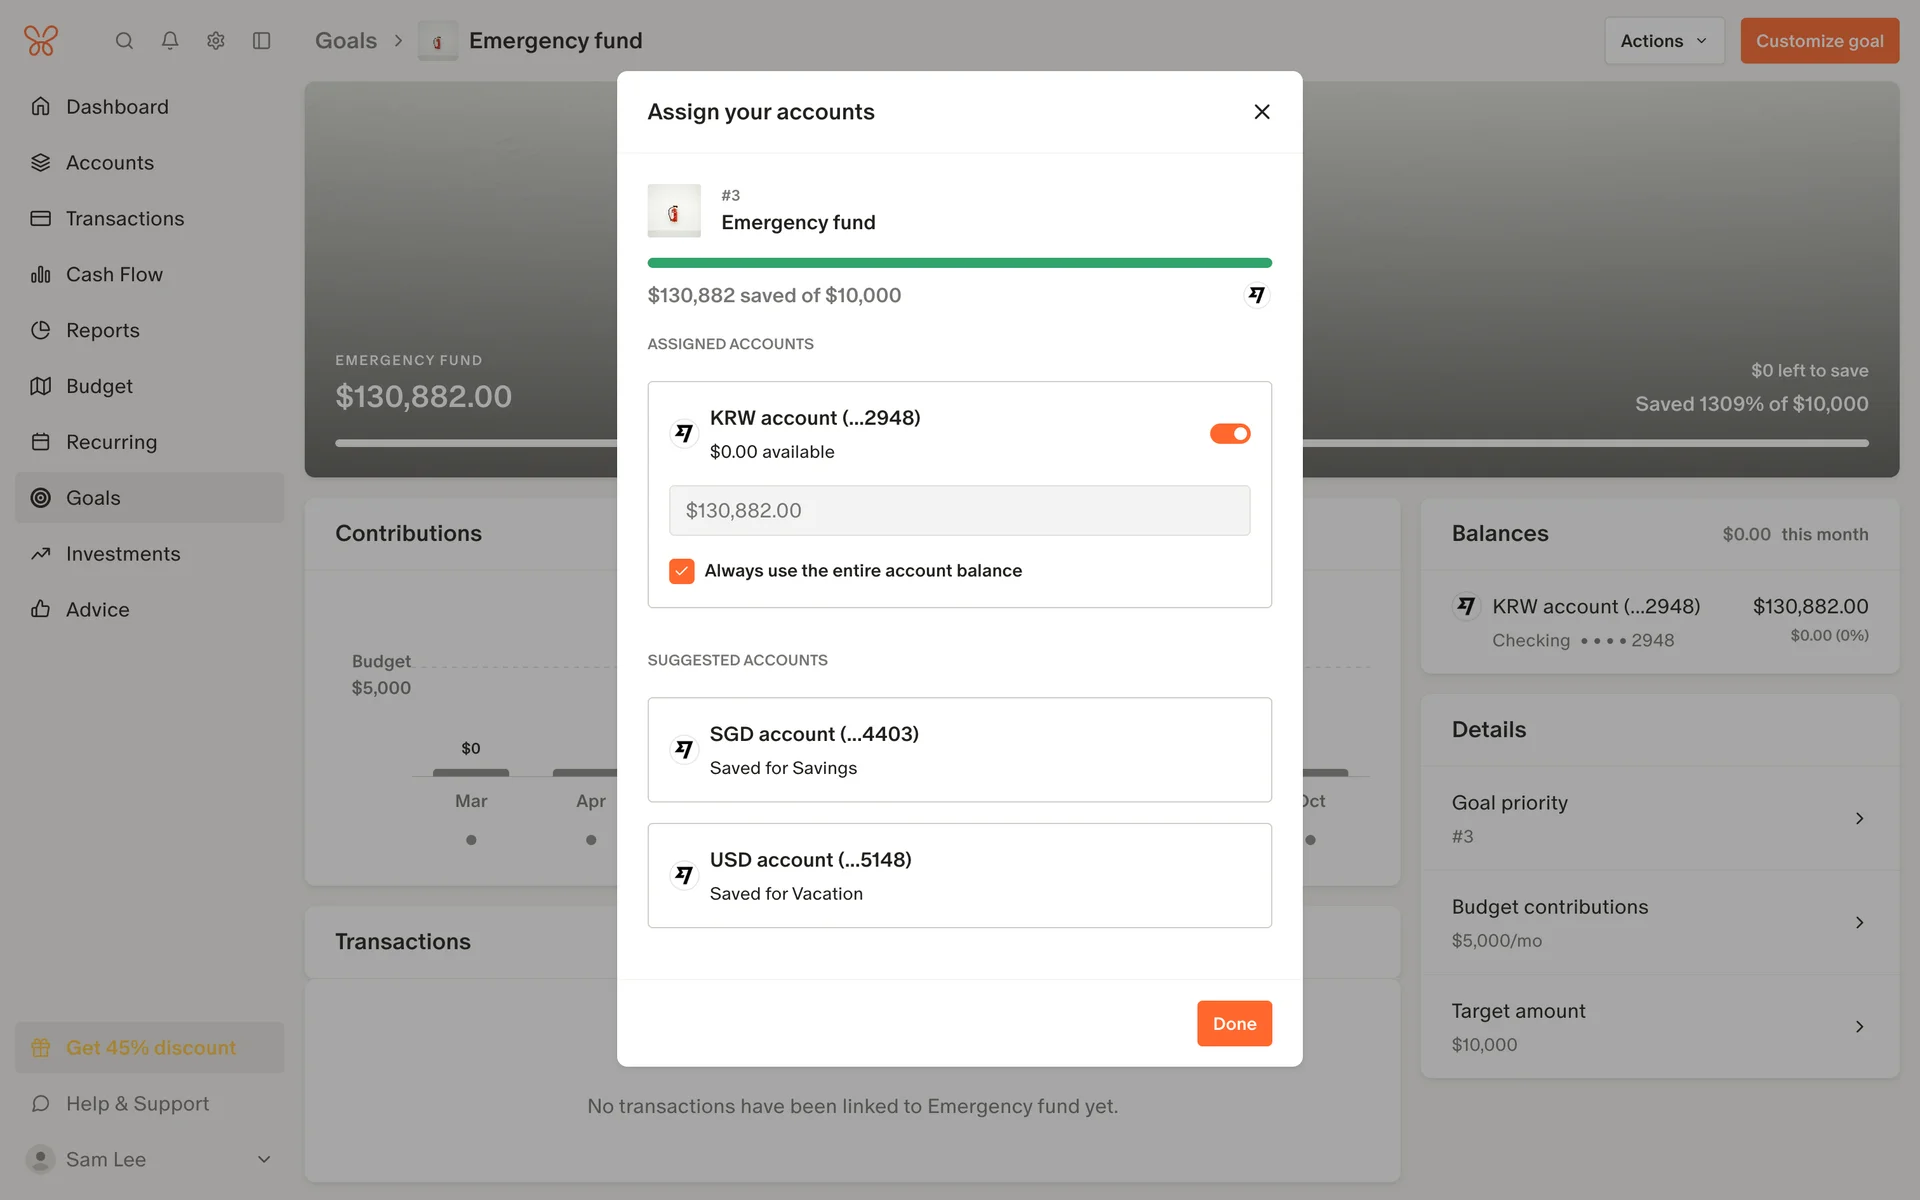Image resolution: width=1920 pixels, height=1200 pixels.
Task: Toggle the sidebar panel icon
Action: point(262,41)
